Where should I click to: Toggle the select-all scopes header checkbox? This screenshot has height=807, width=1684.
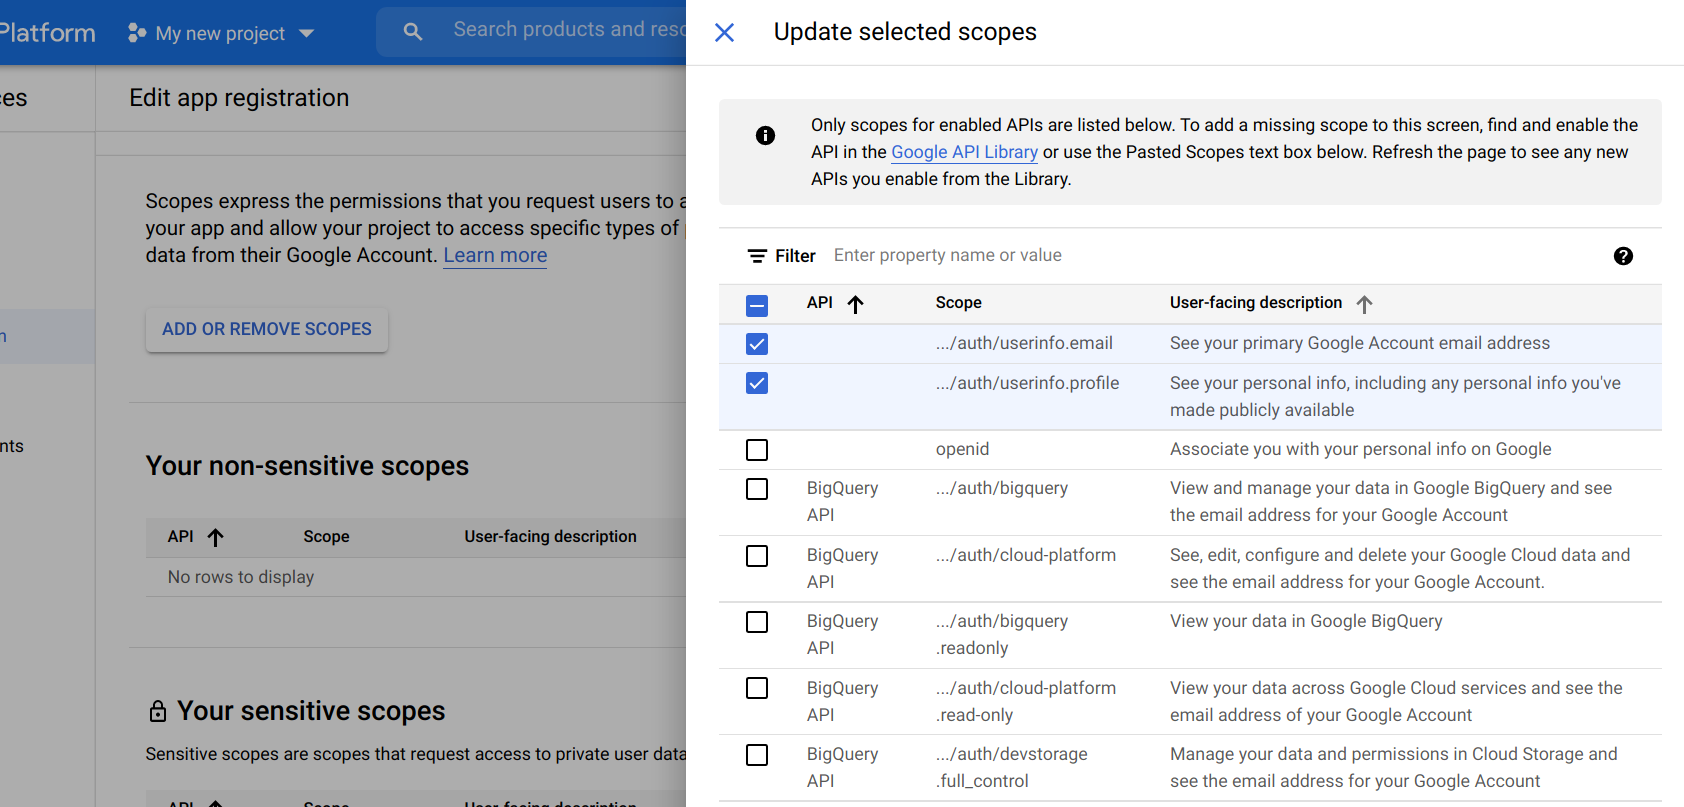(757, 305)
